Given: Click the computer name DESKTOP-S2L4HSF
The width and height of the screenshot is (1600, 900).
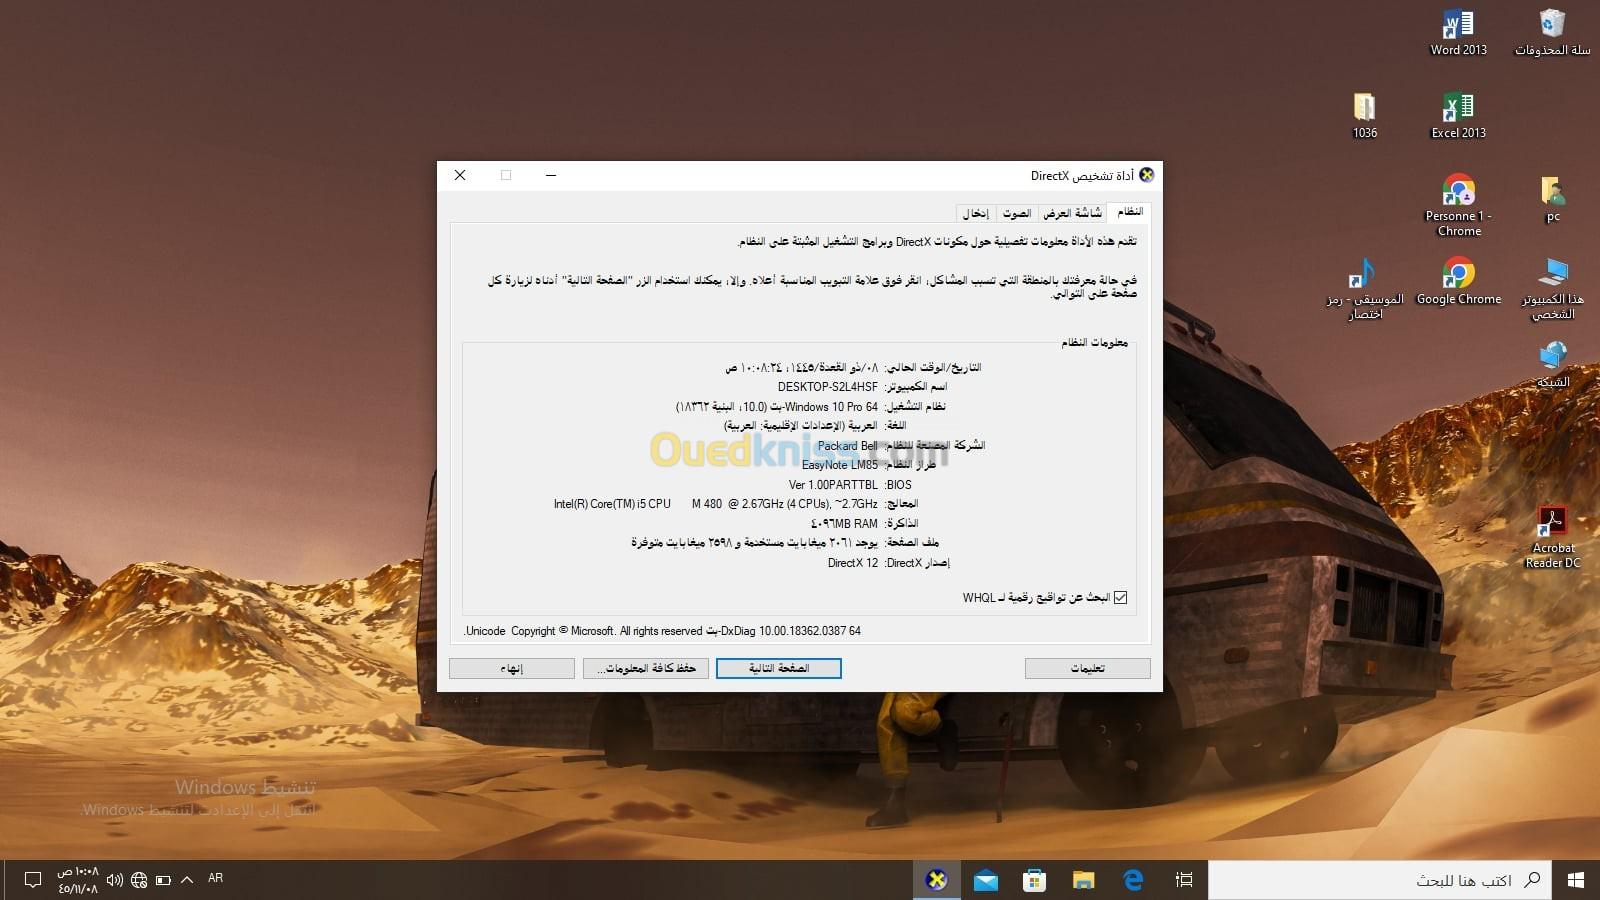Looking at the screenshot, I should [x=828, y=387].
